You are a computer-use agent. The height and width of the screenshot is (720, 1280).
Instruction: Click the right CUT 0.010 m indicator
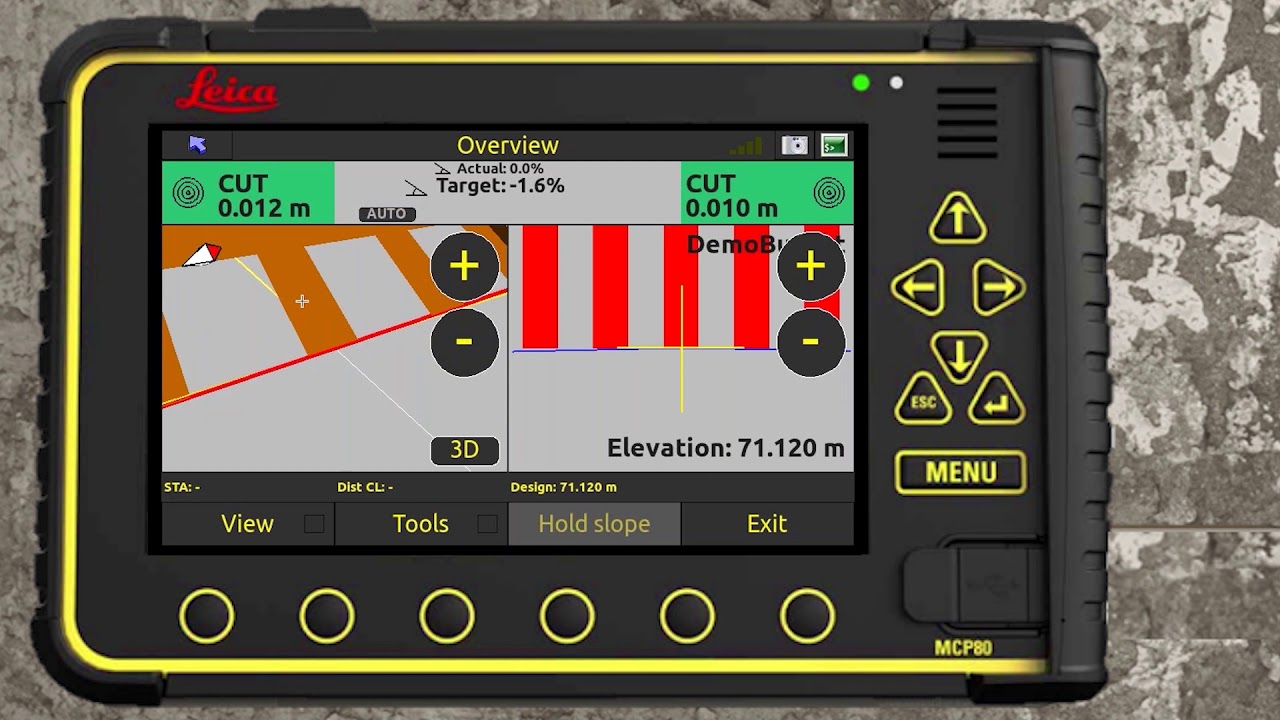(x=767, y=193)
